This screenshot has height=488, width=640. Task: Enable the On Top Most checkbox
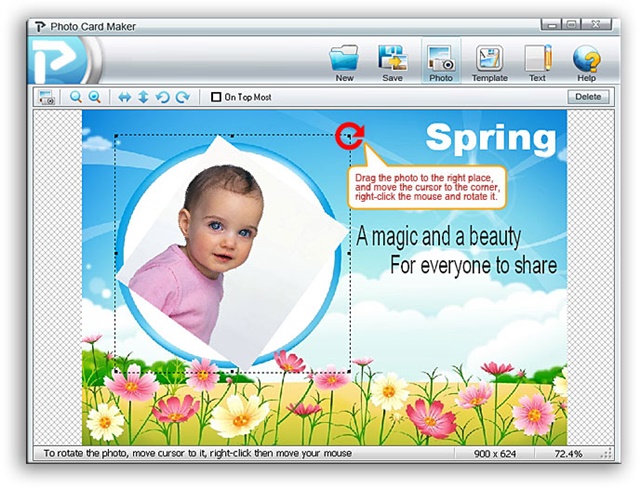coord(216,97)
